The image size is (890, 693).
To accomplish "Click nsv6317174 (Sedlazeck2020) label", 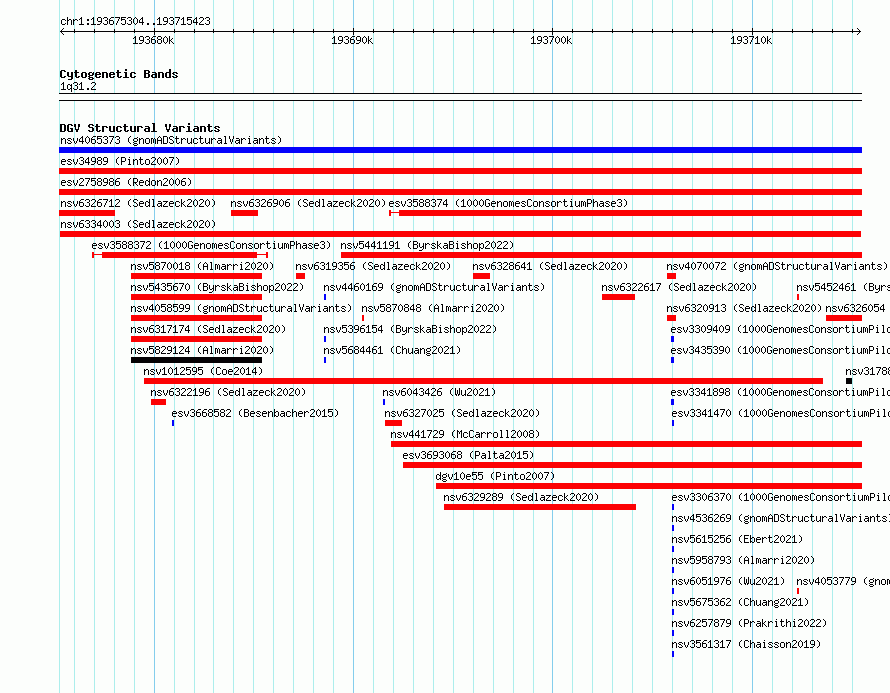I will 208,329.
